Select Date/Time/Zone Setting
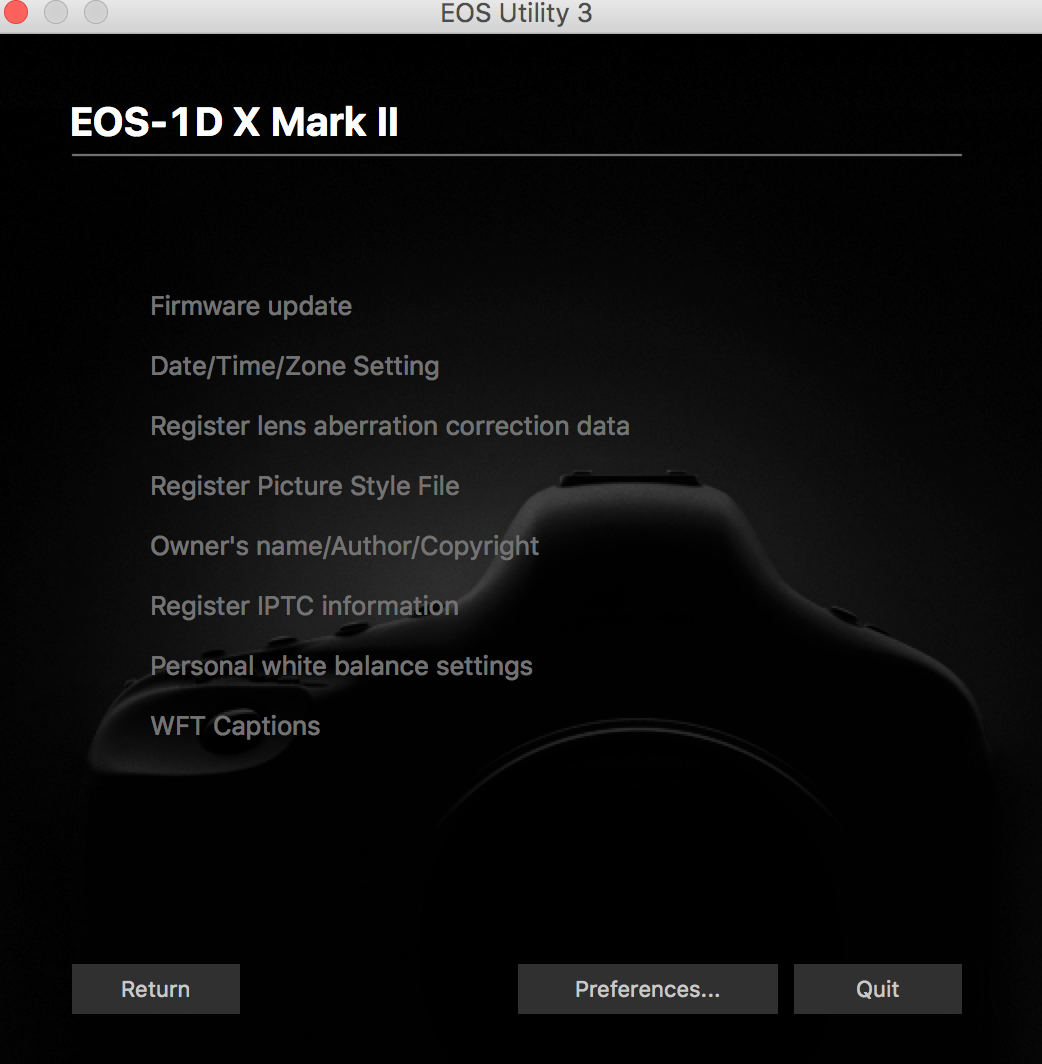The height and width of the screenshot is (1064, 1042). [295, 366]
